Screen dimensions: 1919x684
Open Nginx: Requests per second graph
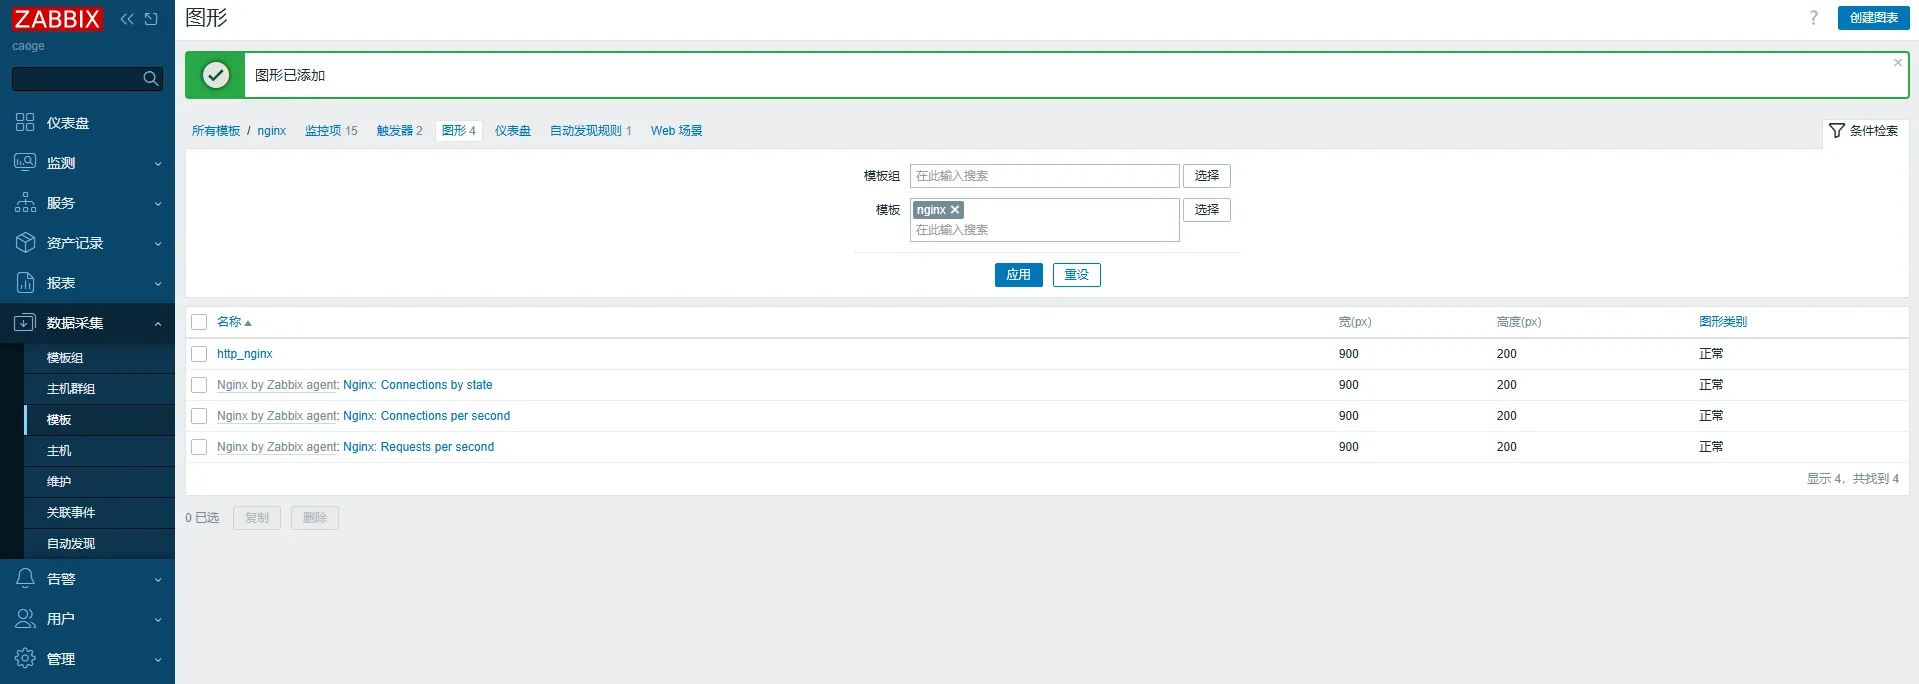pos(419,447)
